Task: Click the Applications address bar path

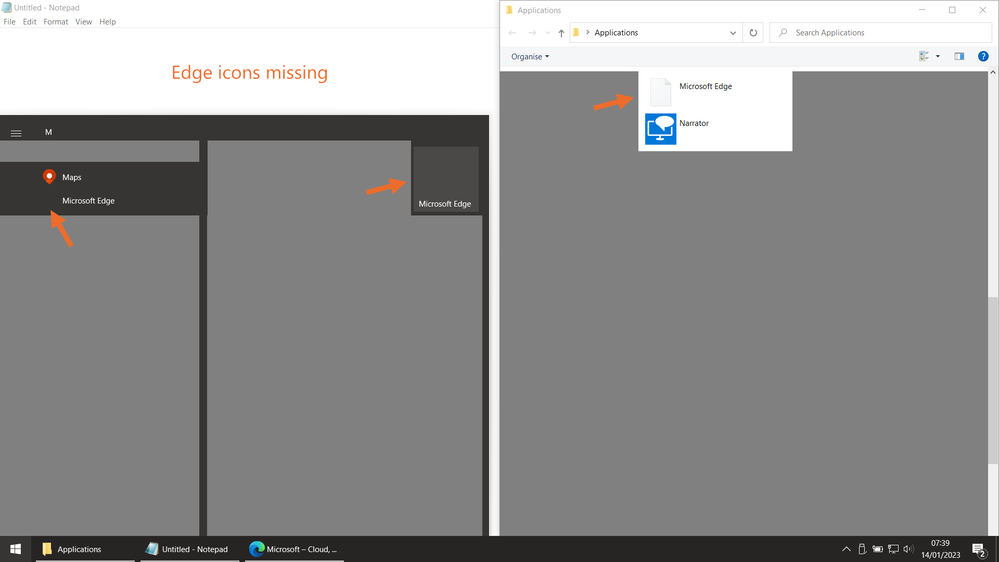Action: point(615,32)
